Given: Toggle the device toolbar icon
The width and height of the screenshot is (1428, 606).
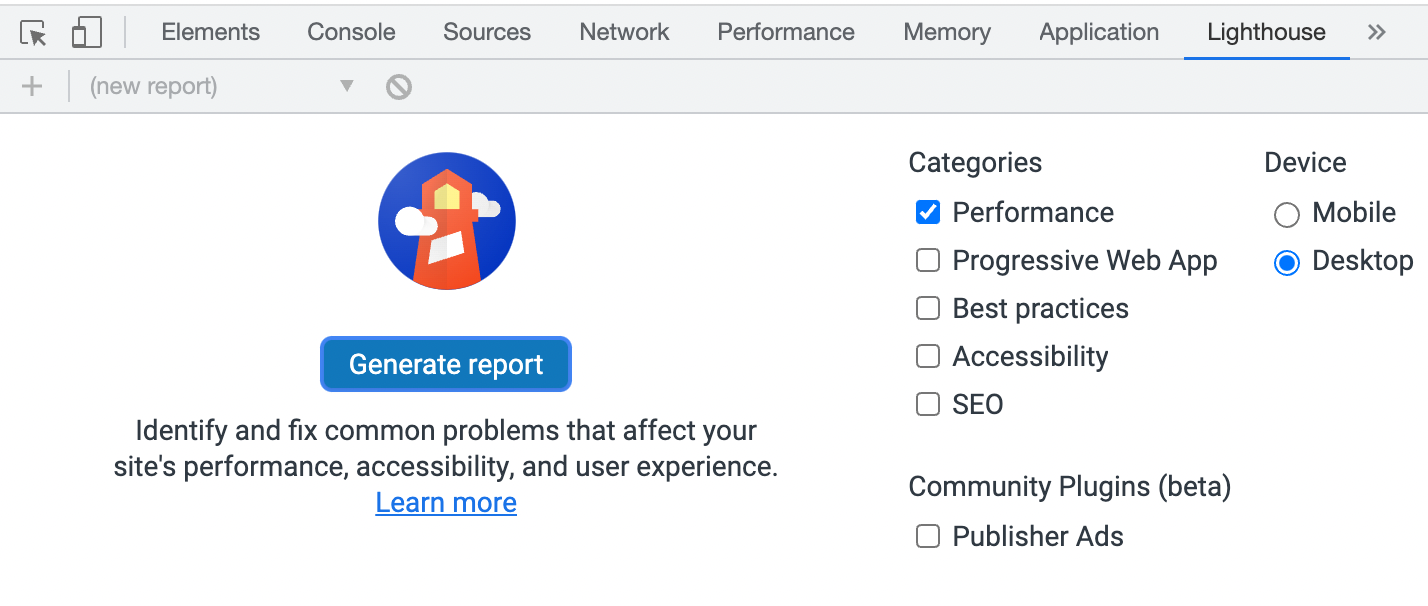Looking at the screenshot, I should click(87, 33).
